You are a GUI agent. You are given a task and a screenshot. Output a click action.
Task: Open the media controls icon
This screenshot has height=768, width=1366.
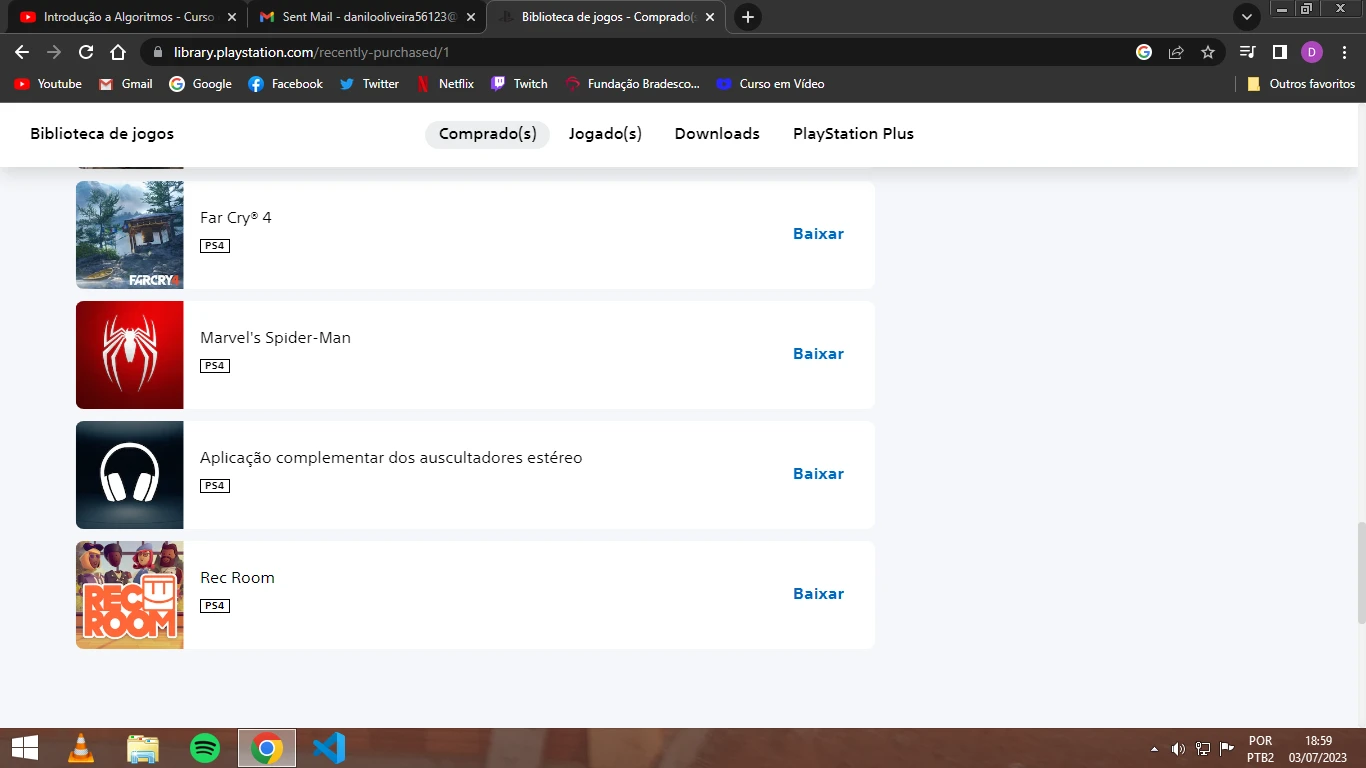1247,52
